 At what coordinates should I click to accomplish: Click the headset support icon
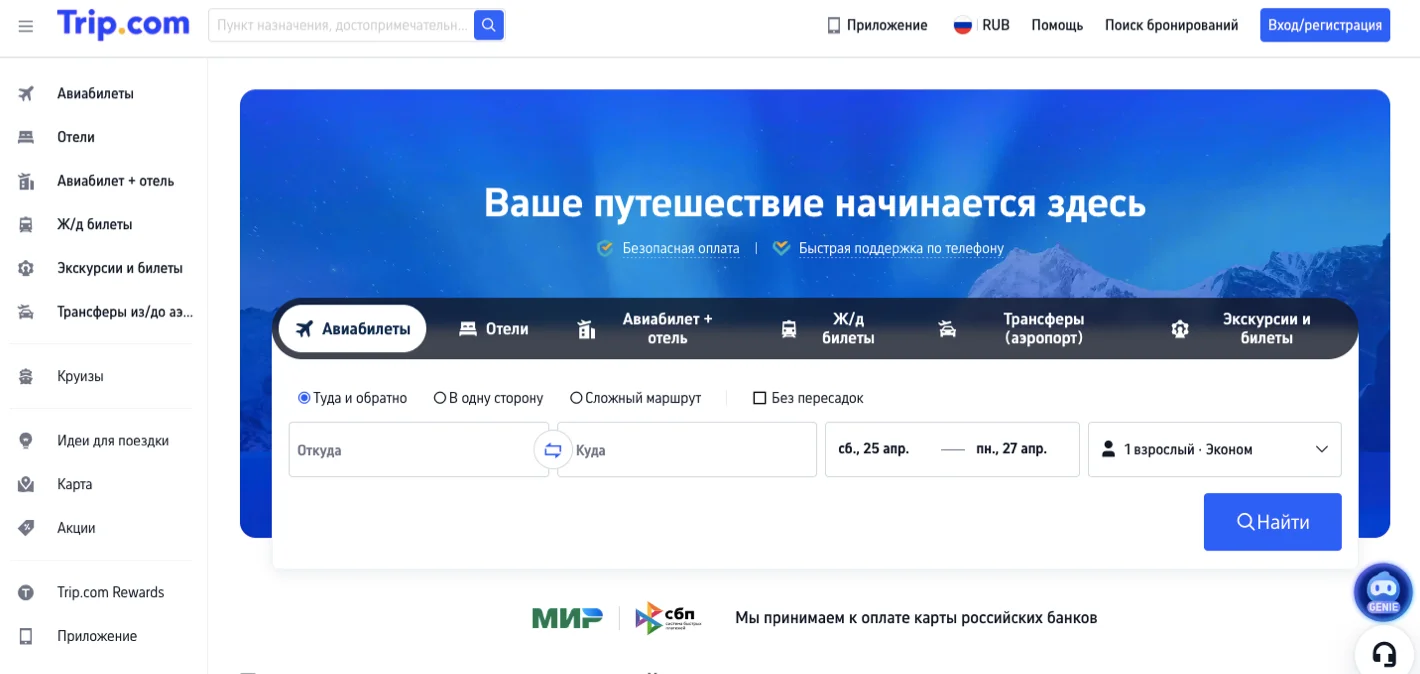pyautogui.click(x=1384, y=653)
